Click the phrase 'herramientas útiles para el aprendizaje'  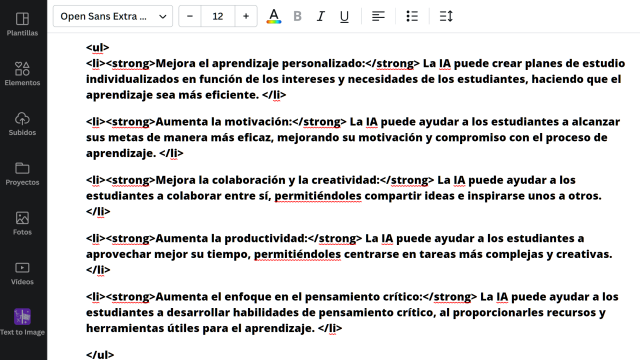(x=198, y=328)
